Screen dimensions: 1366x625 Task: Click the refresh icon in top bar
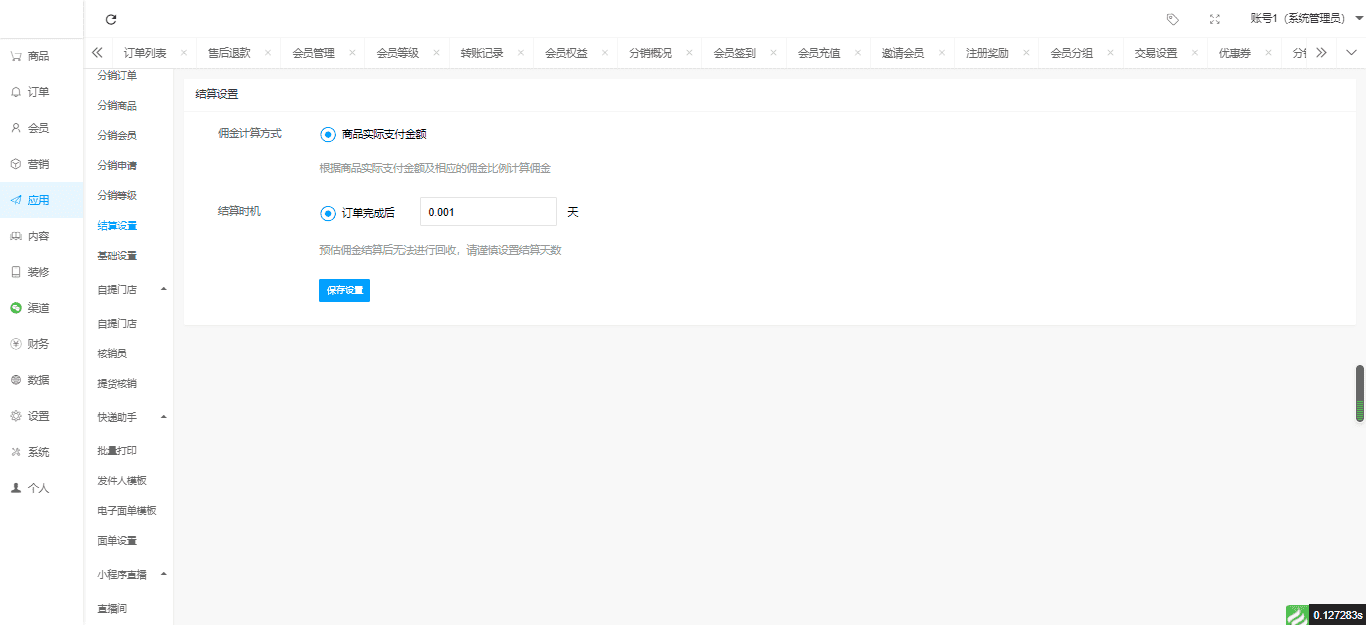pos(111,19)
